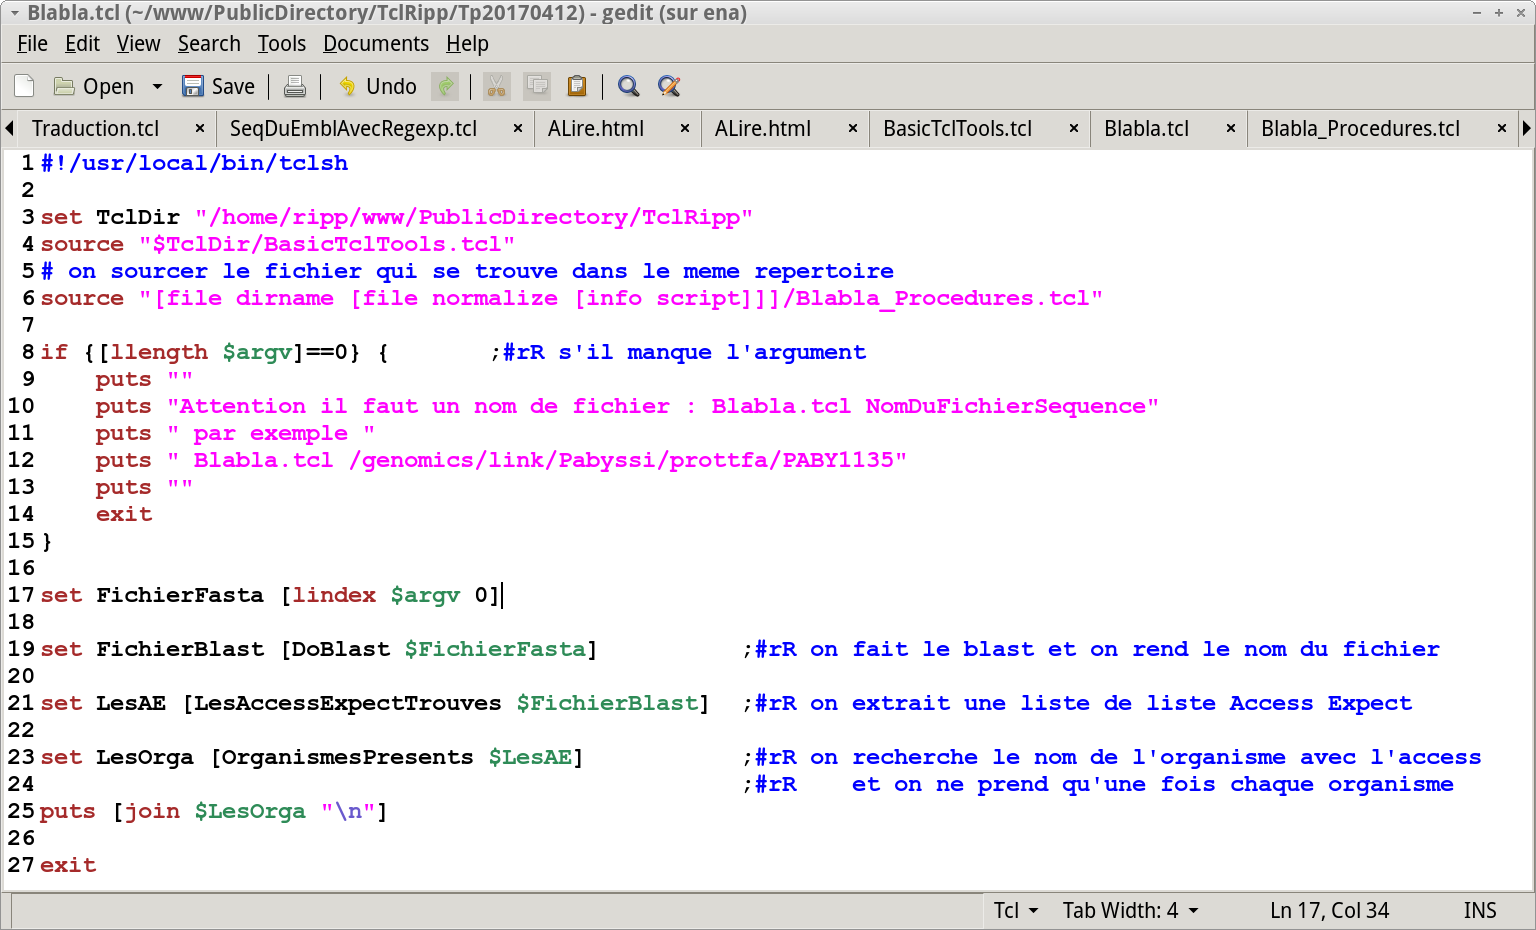
Task: Toggle the INS insert mode indicator
Action: (1480, 911)
